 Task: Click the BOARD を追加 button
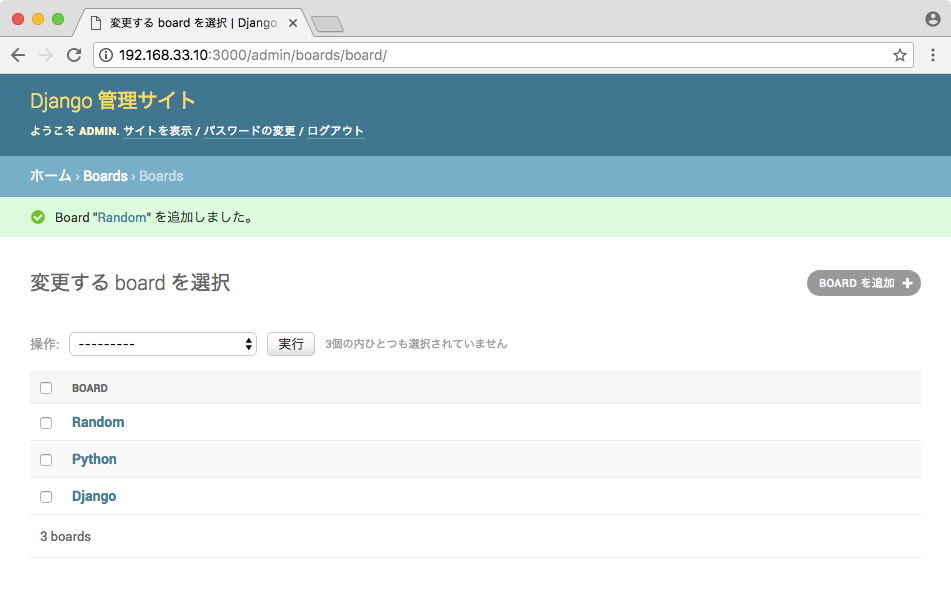click(x=864, y=283)
